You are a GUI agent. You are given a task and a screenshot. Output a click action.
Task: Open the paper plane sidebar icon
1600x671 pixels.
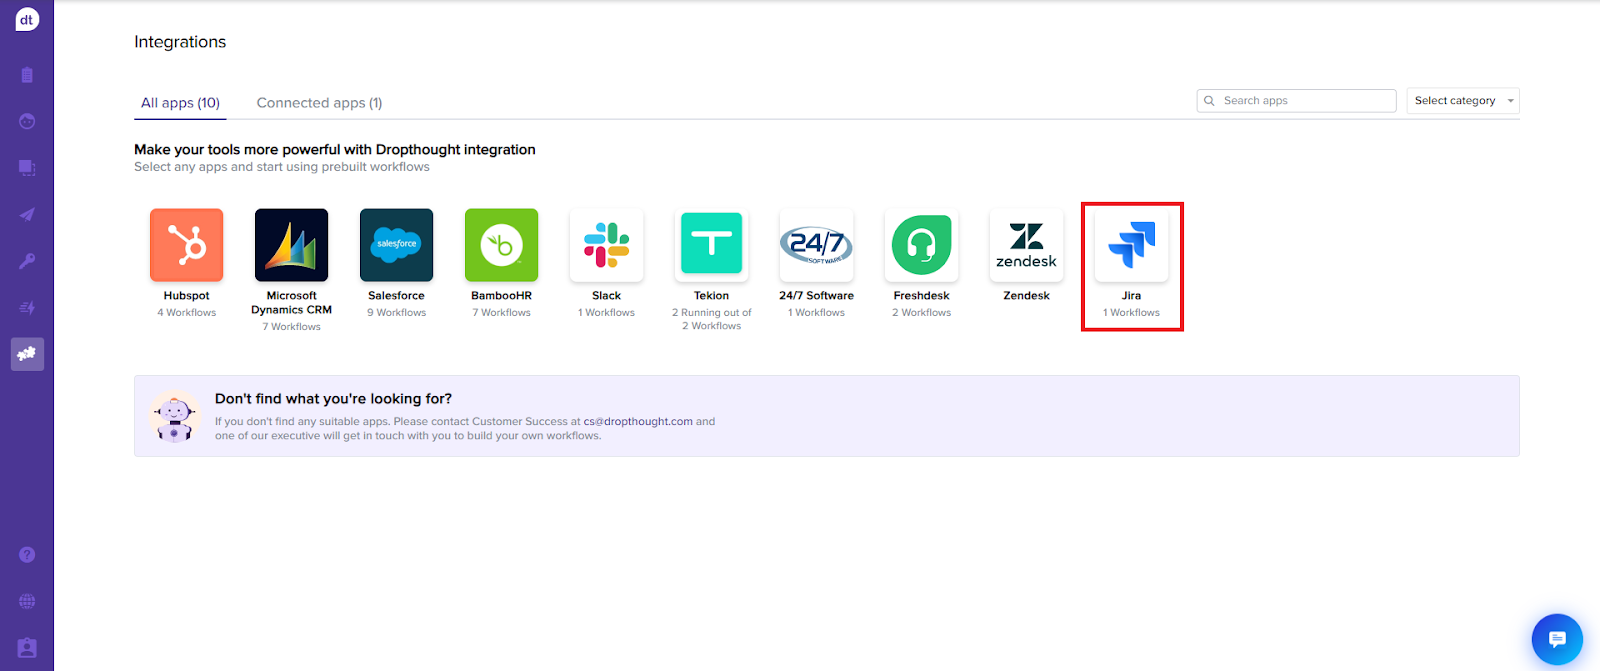pos(27,214)
